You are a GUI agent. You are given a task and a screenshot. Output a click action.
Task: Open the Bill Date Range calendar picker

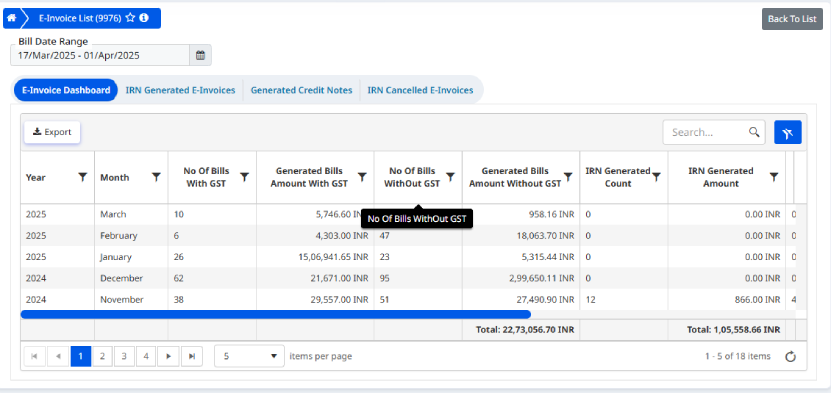200,55
